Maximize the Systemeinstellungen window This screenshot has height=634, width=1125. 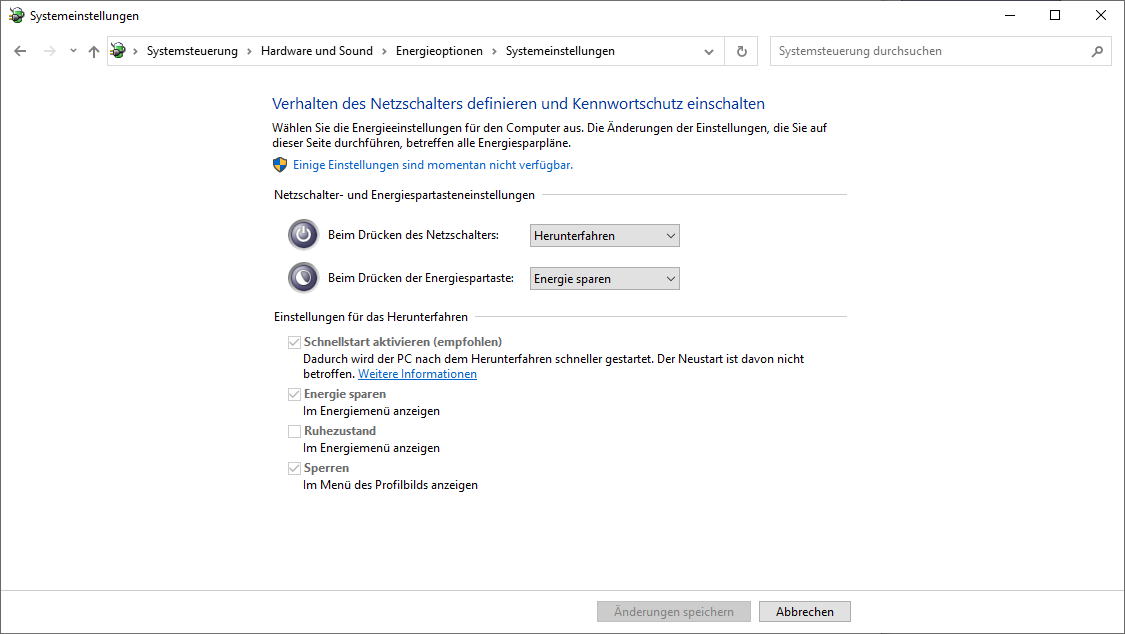[1055, 15]
